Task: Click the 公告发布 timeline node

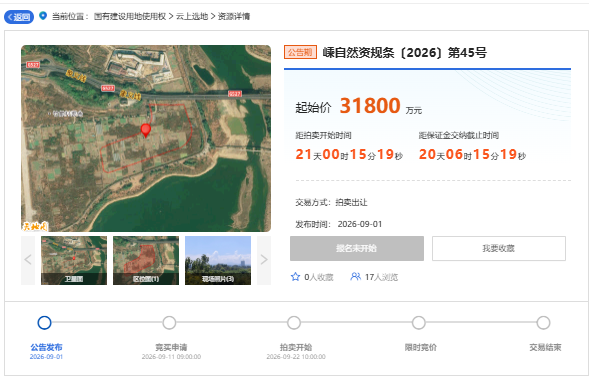Action: (x=44, y=323)
